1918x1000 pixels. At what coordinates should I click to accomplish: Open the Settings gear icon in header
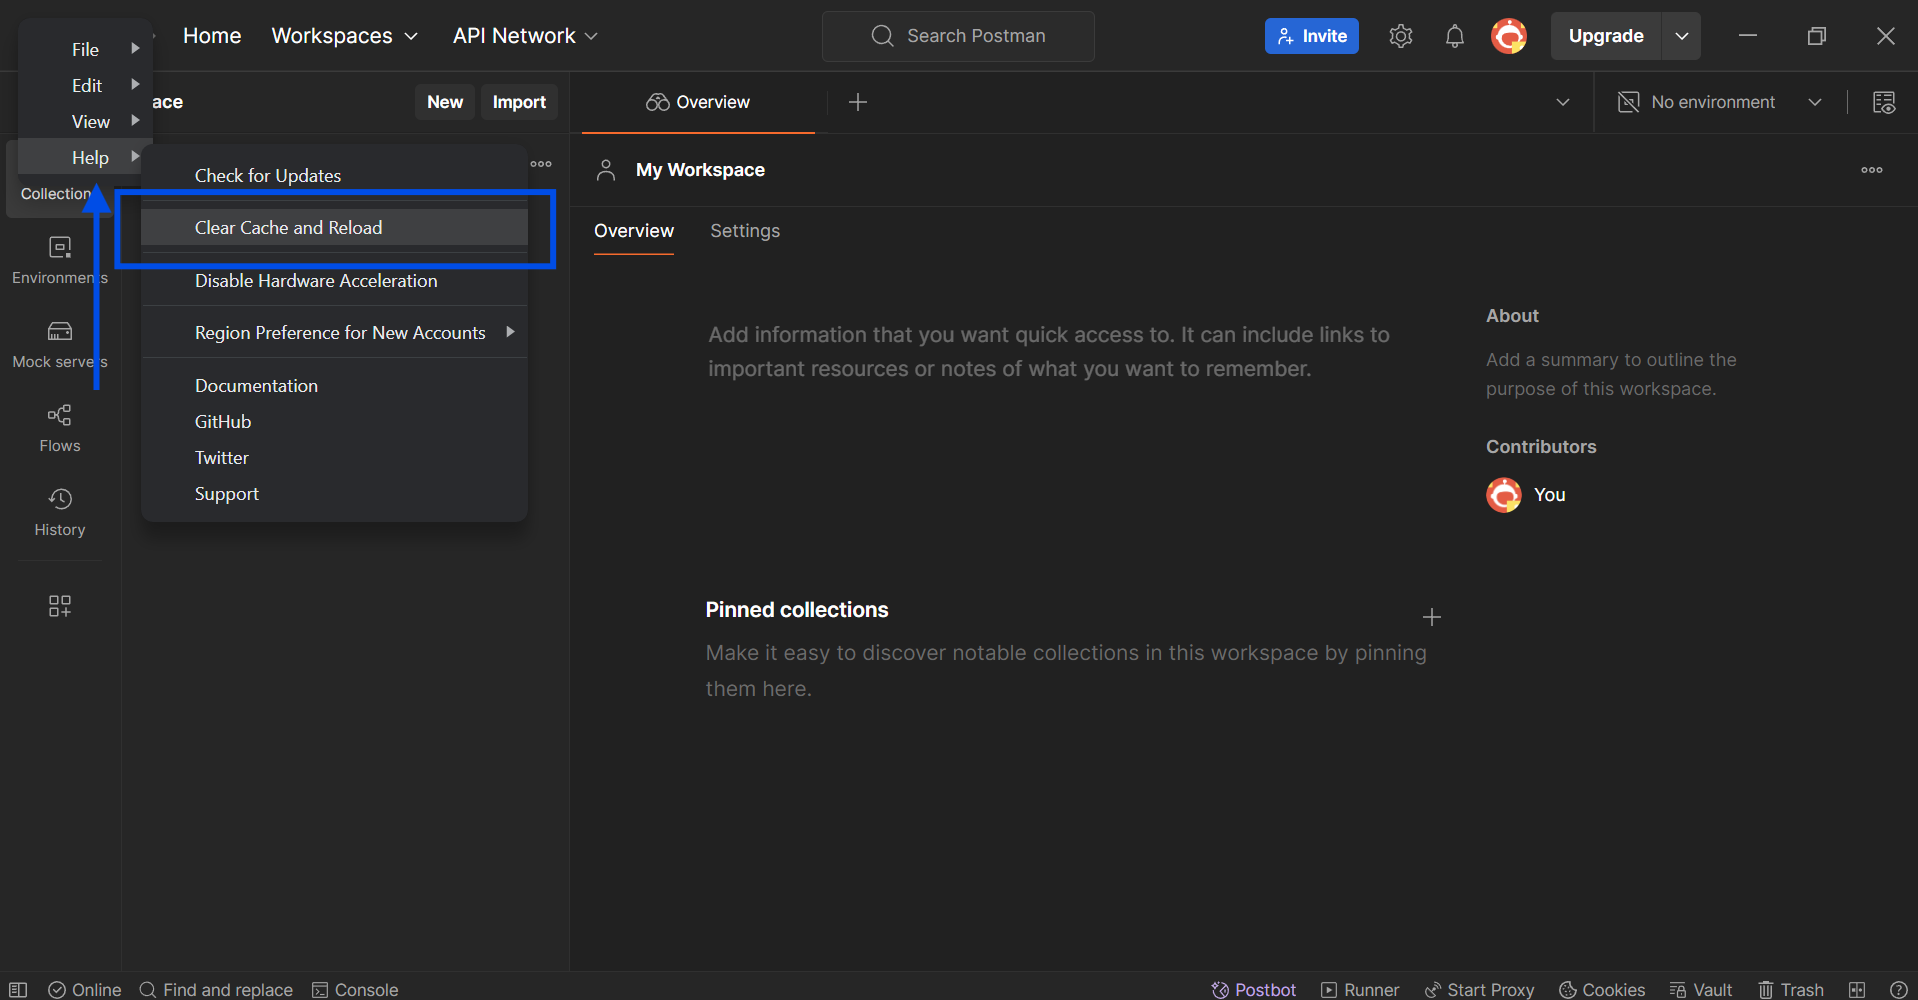(x=1401, y=36)
